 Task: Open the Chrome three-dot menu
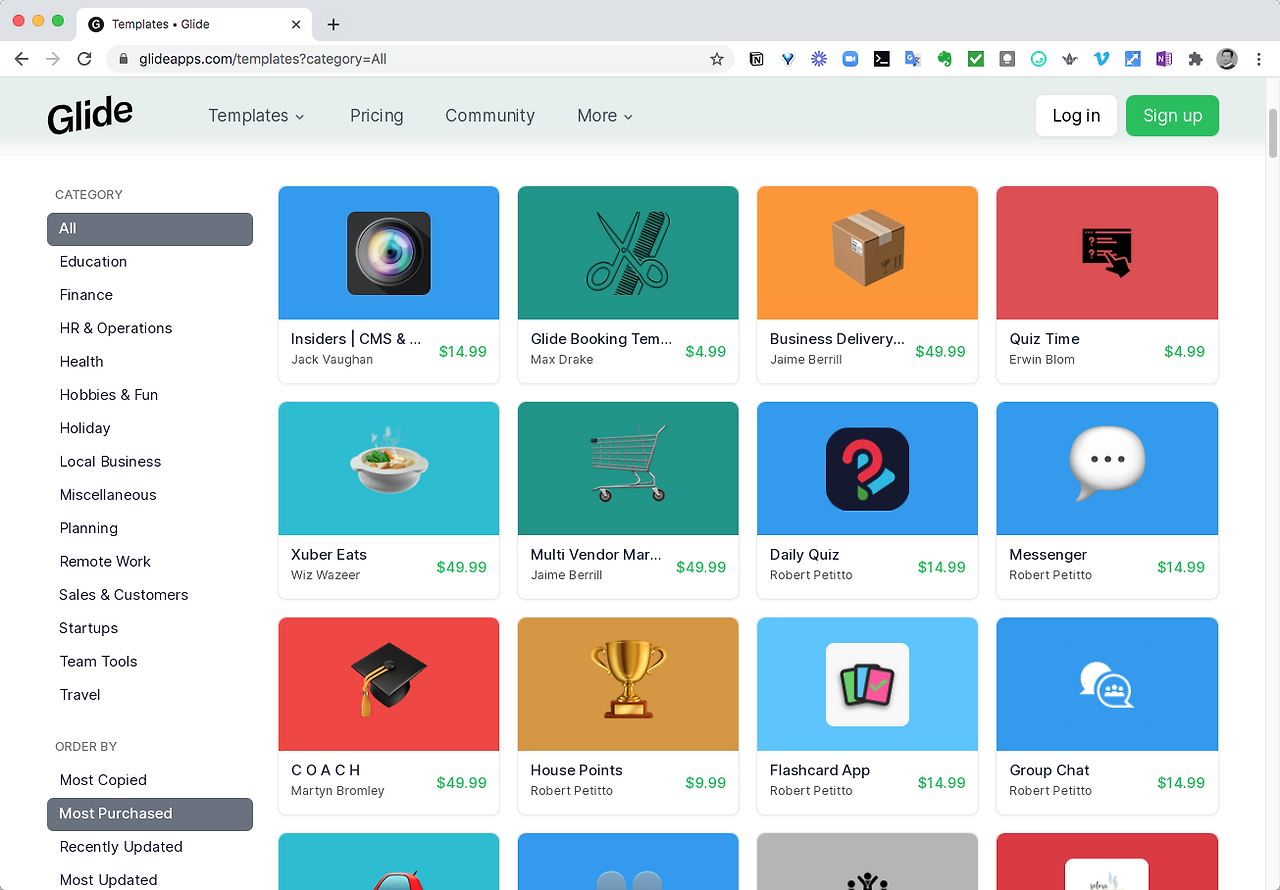pos(1258,59)
